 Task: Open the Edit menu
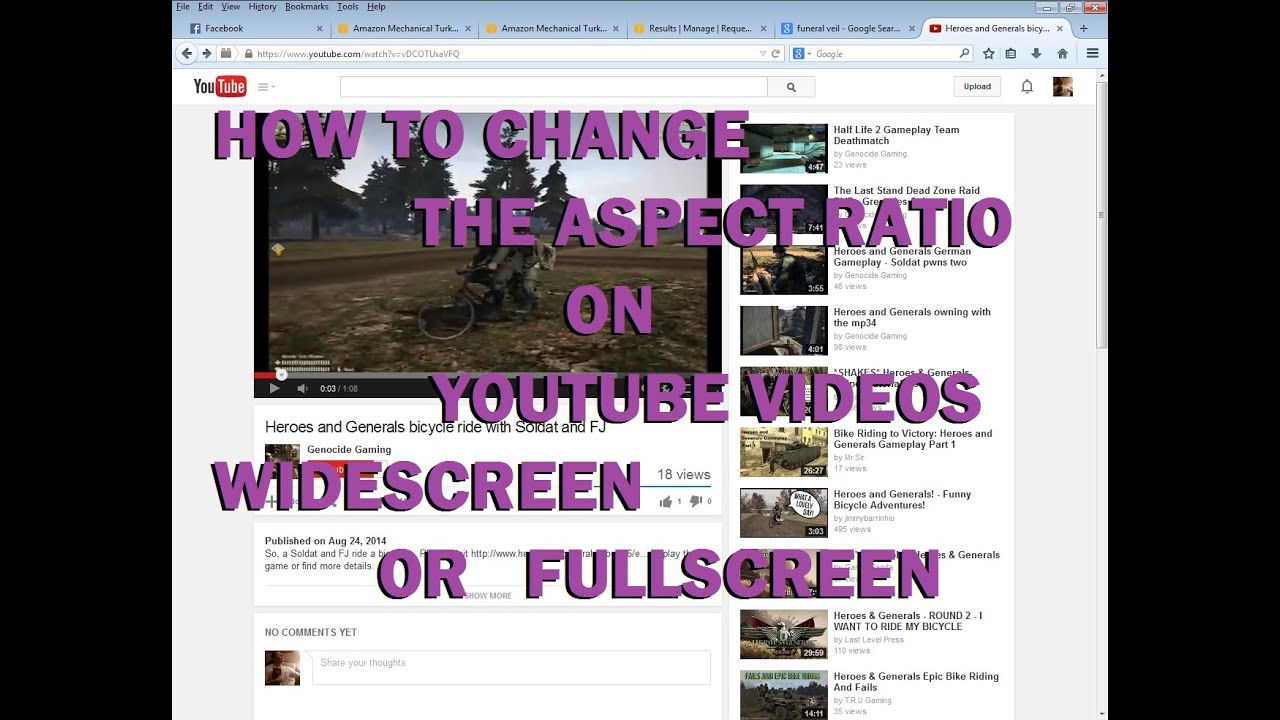pyautogui.click(x=205, y=6)
